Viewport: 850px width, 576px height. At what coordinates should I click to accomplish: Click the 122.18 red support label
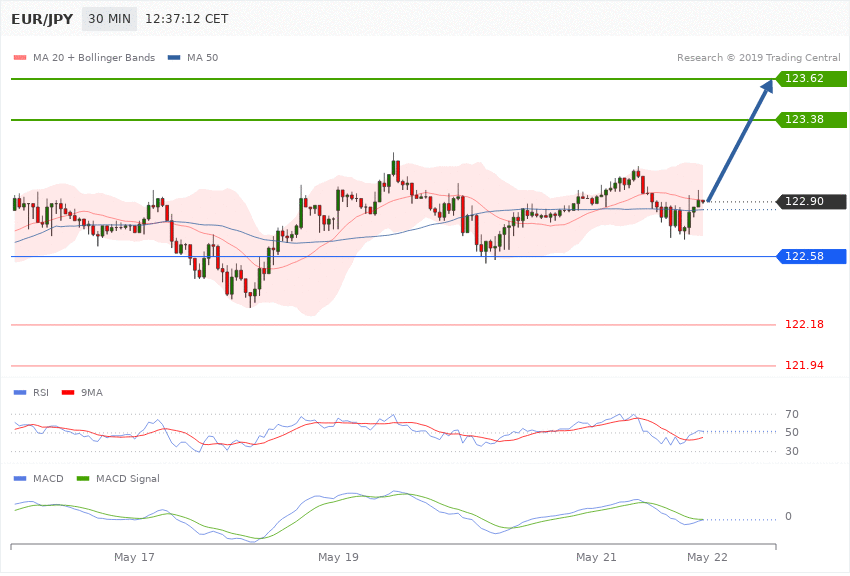[x=804, y=325]
